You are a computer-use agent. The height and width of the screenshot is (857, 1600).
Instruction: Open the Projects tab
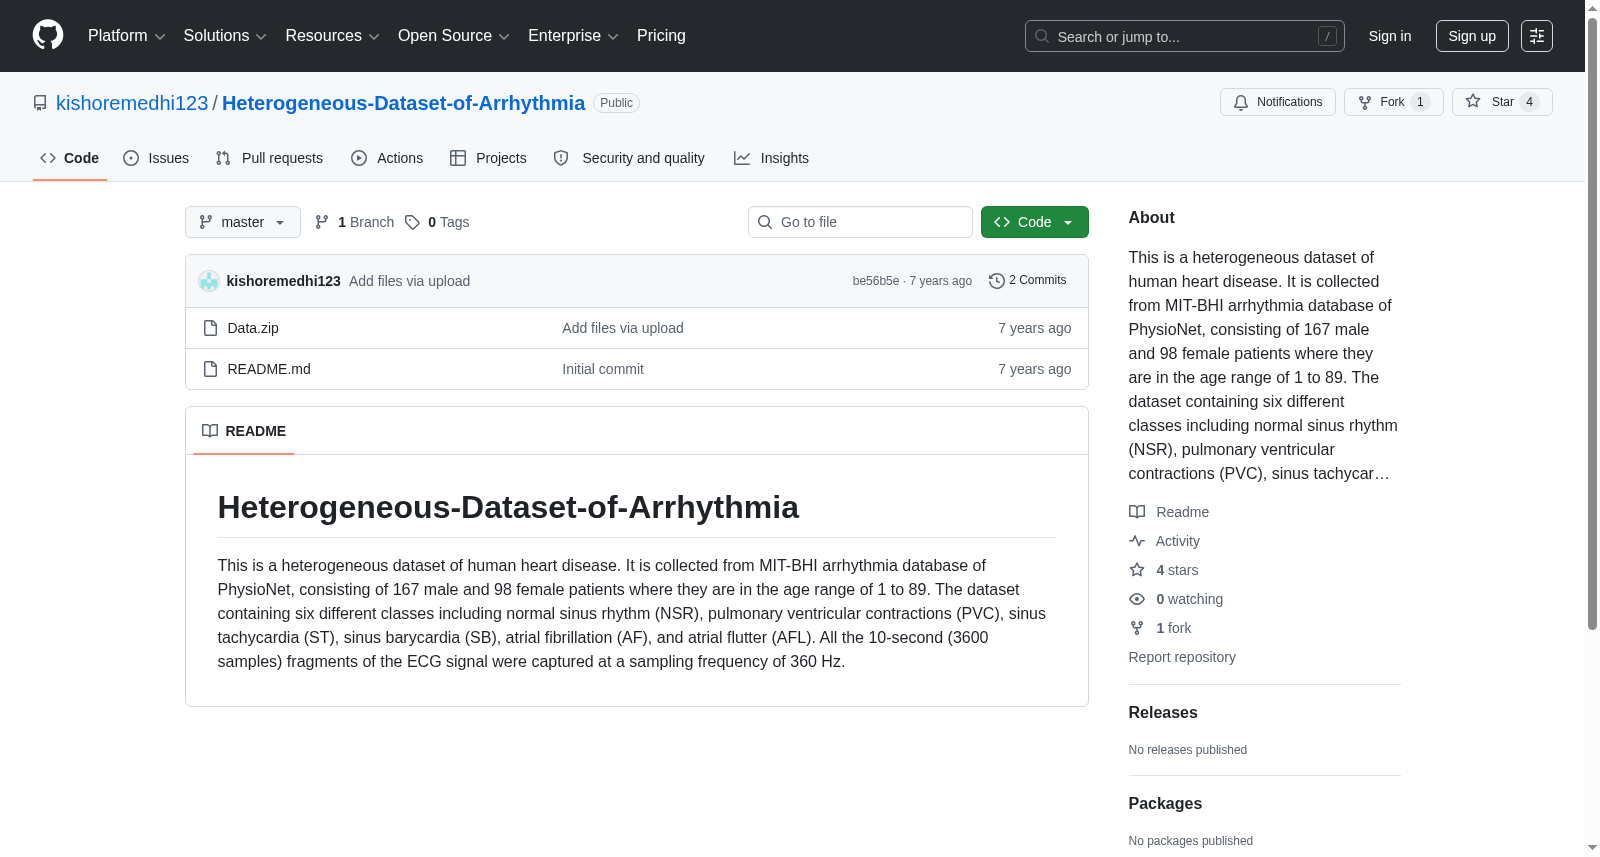click(x=488, y=158)
